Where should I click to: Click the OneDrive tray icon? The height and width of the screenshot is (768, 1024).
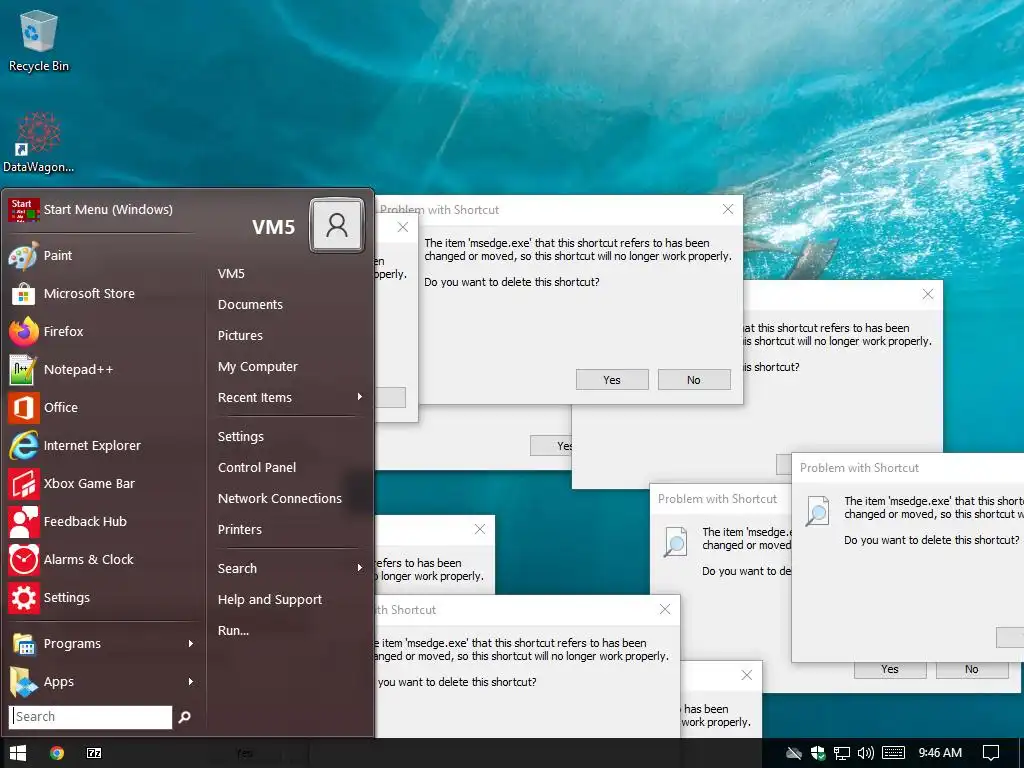(x=793, y=753)
